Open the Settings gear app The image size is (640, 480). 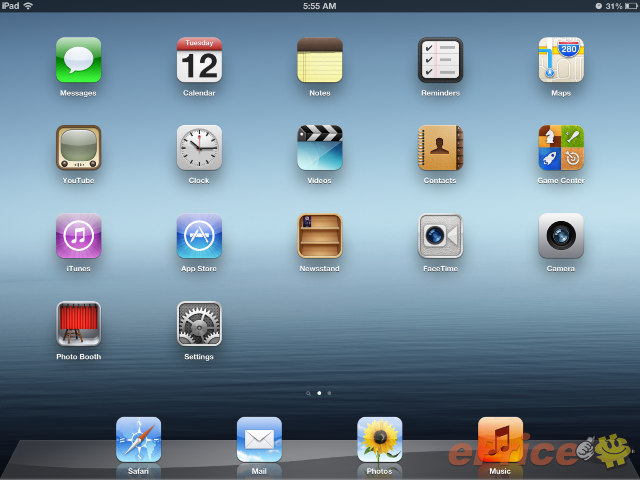(199, 324)
